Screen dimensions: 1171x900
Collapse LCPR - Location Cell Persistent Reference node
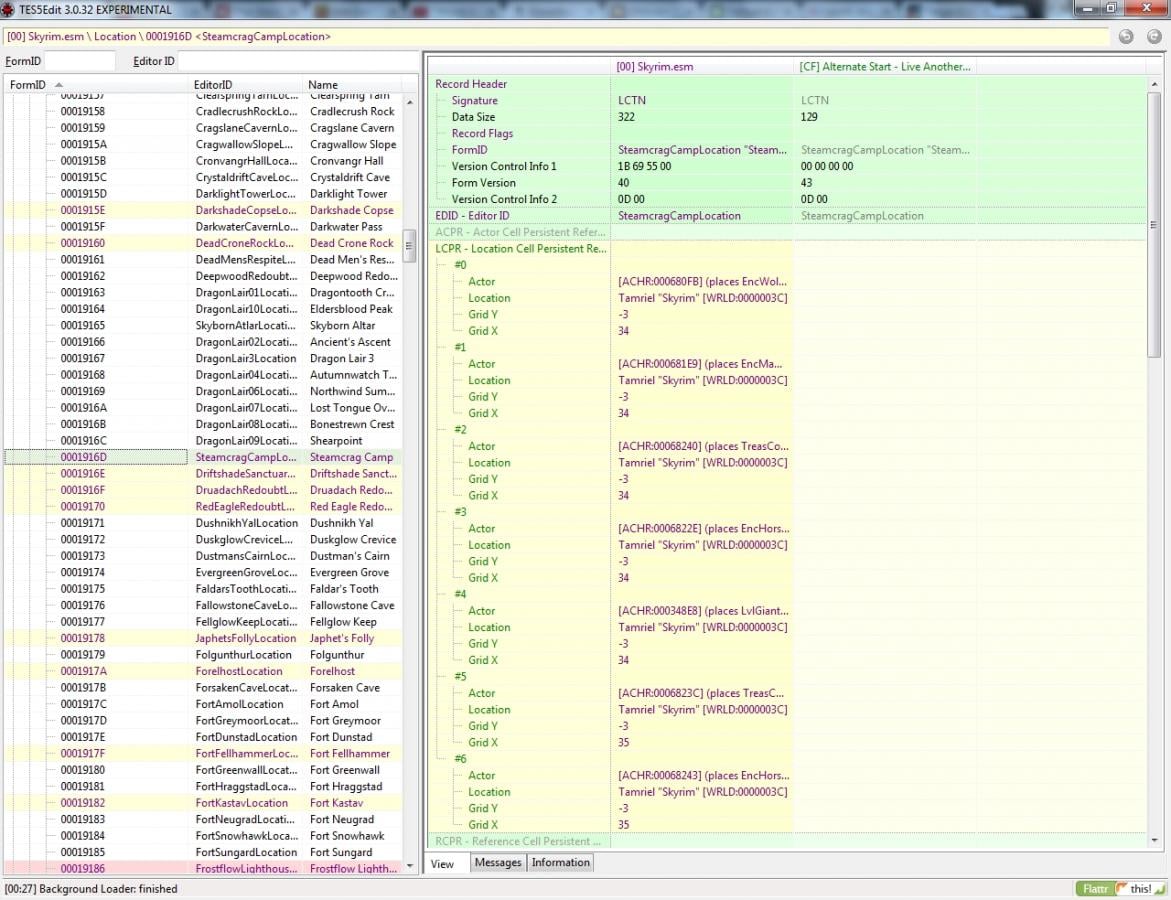521,249
